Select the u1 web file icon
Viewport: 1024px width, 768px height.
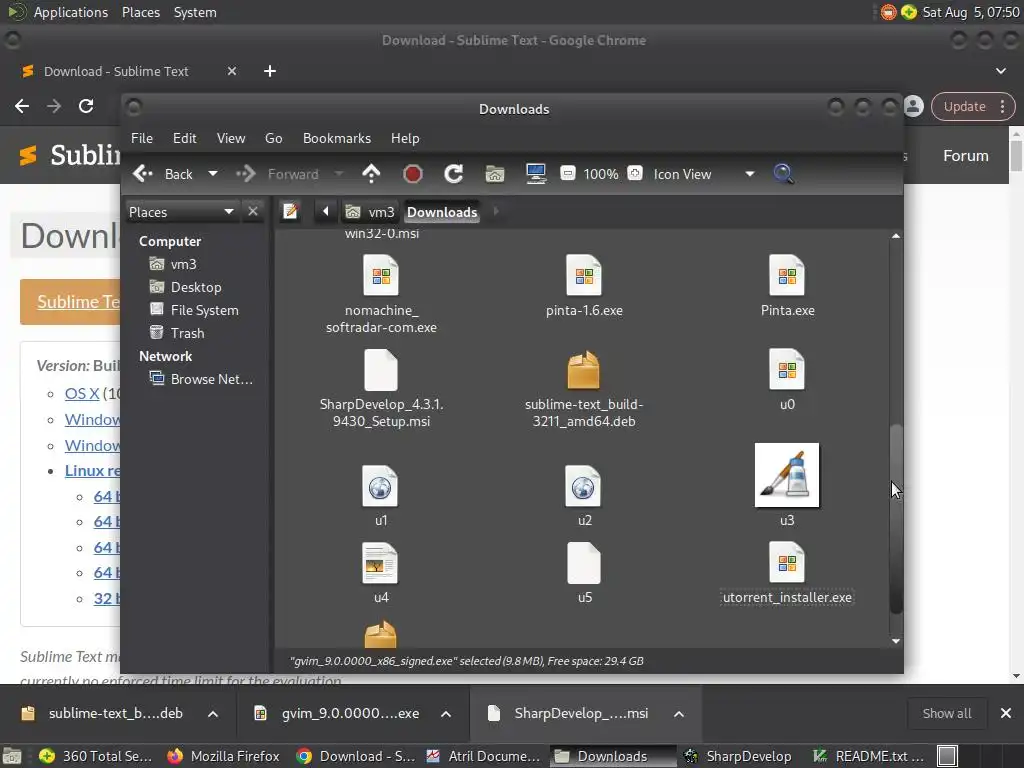coord(380,487)
